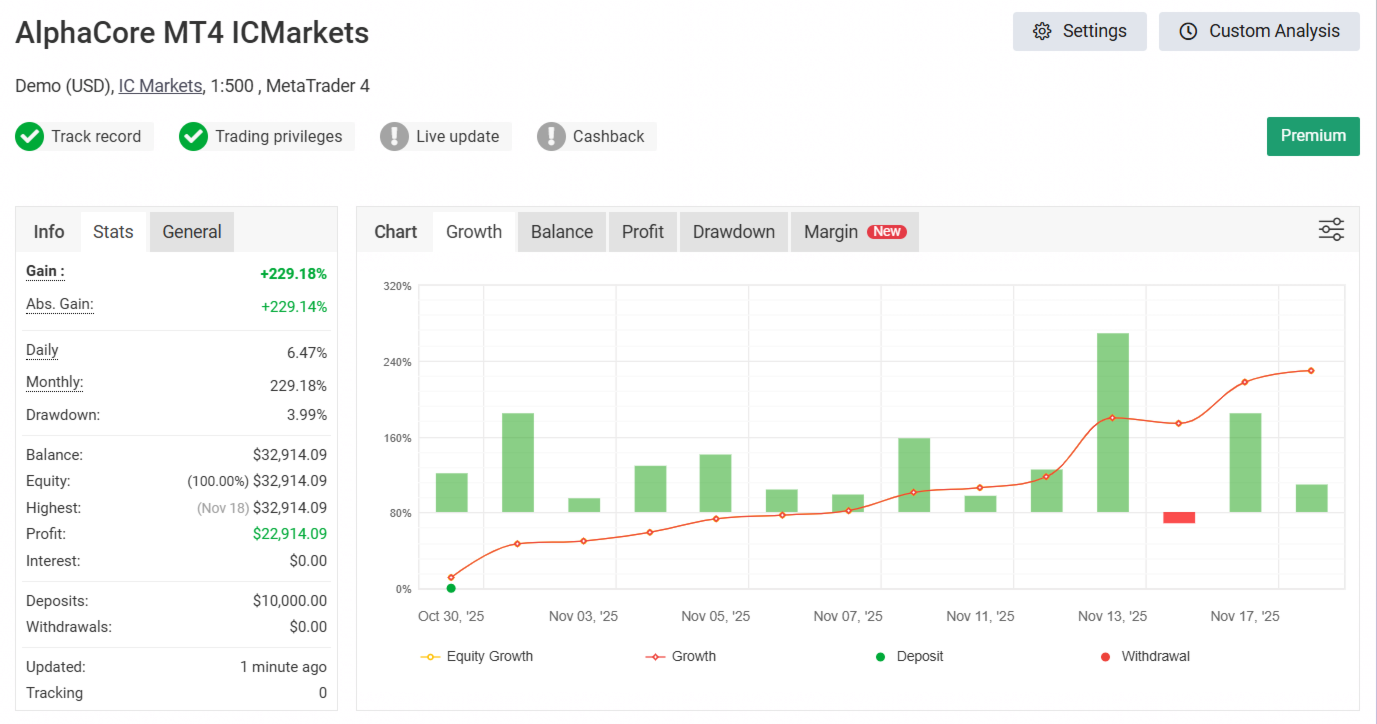Click the Cashback exclamation icon
The width and height of the screenshot is (1377, 724).
(551, 137)
